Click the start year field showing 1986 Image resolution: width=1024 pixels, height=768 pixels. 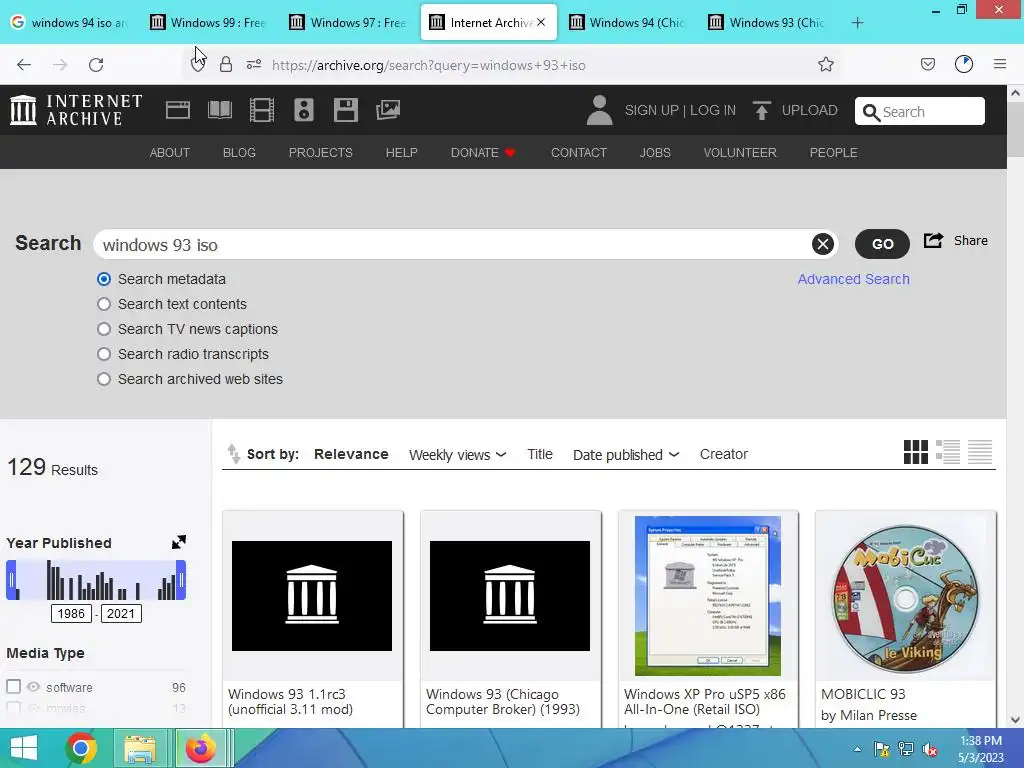[71, 613]
